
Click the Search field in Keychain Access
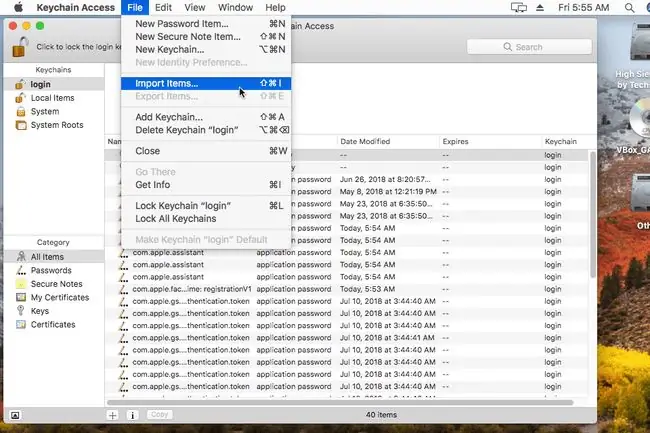[x=529, y=47]
